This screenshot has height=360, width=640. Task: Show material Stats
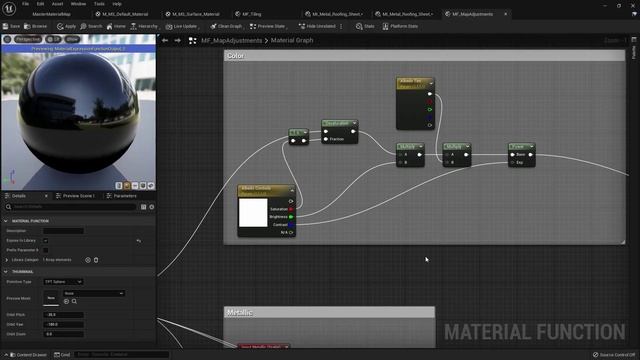[x=365, y=26]
